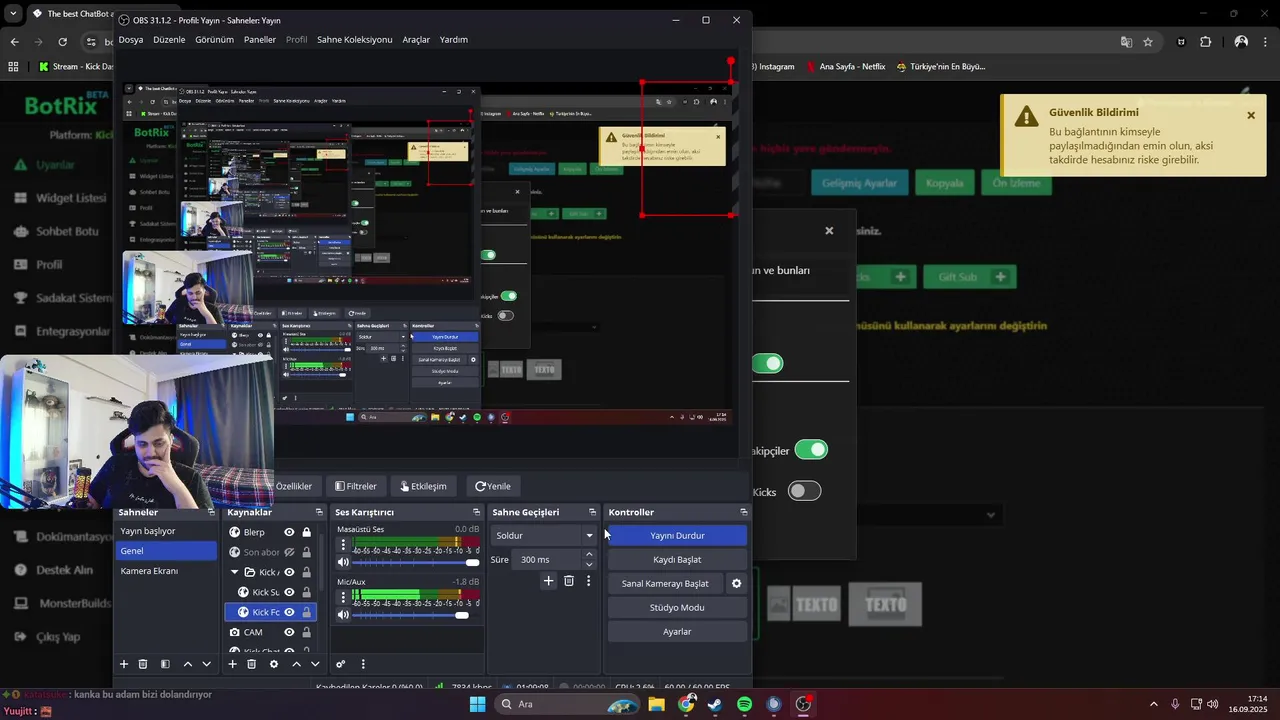
Task: Open Filtreler for the selected source
Action: click(x=356, y=486)
